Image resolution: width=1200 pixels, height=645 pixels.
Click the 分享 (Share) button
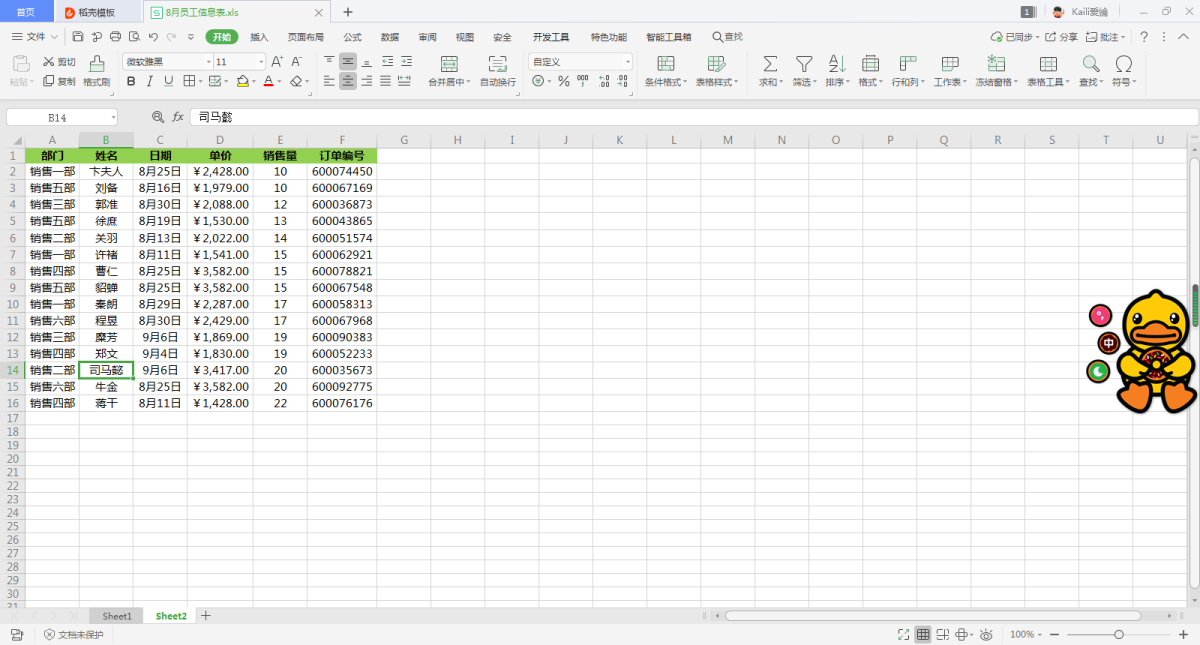pyautogui.click(x=1063, y=37)
